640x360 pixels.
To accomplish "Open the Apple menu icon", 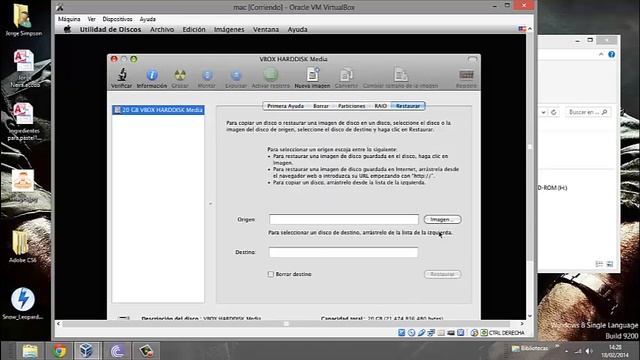I will (67, 29).
